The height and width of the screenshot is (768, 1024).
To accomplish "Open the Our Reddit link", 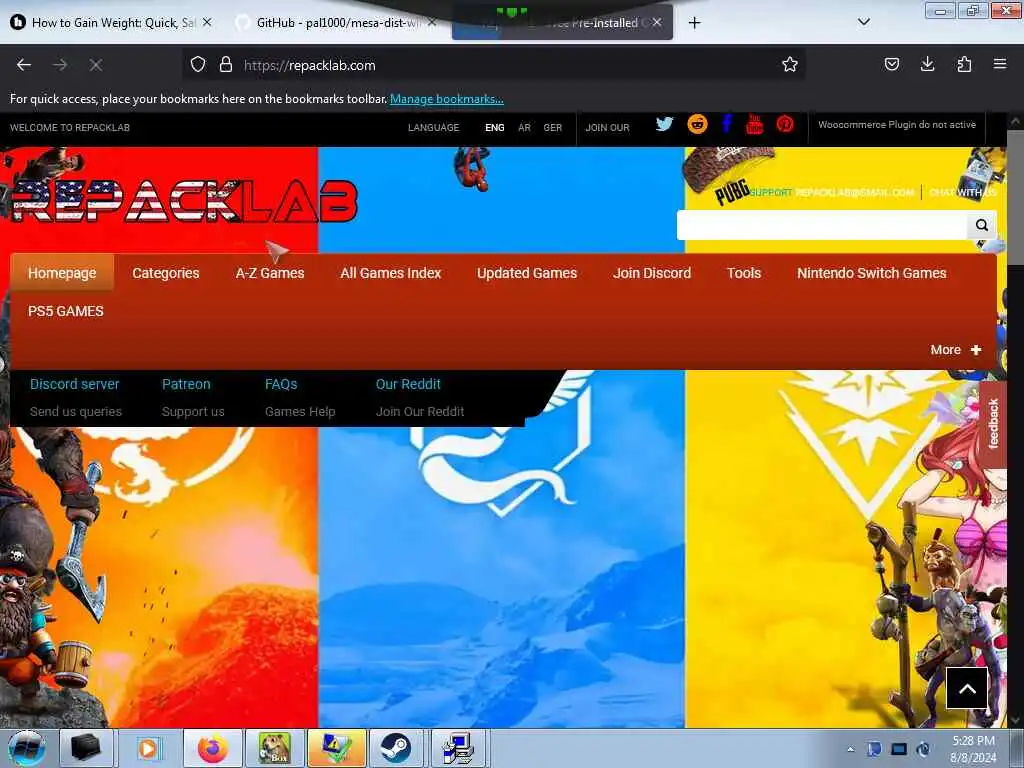I will point(408,384).
